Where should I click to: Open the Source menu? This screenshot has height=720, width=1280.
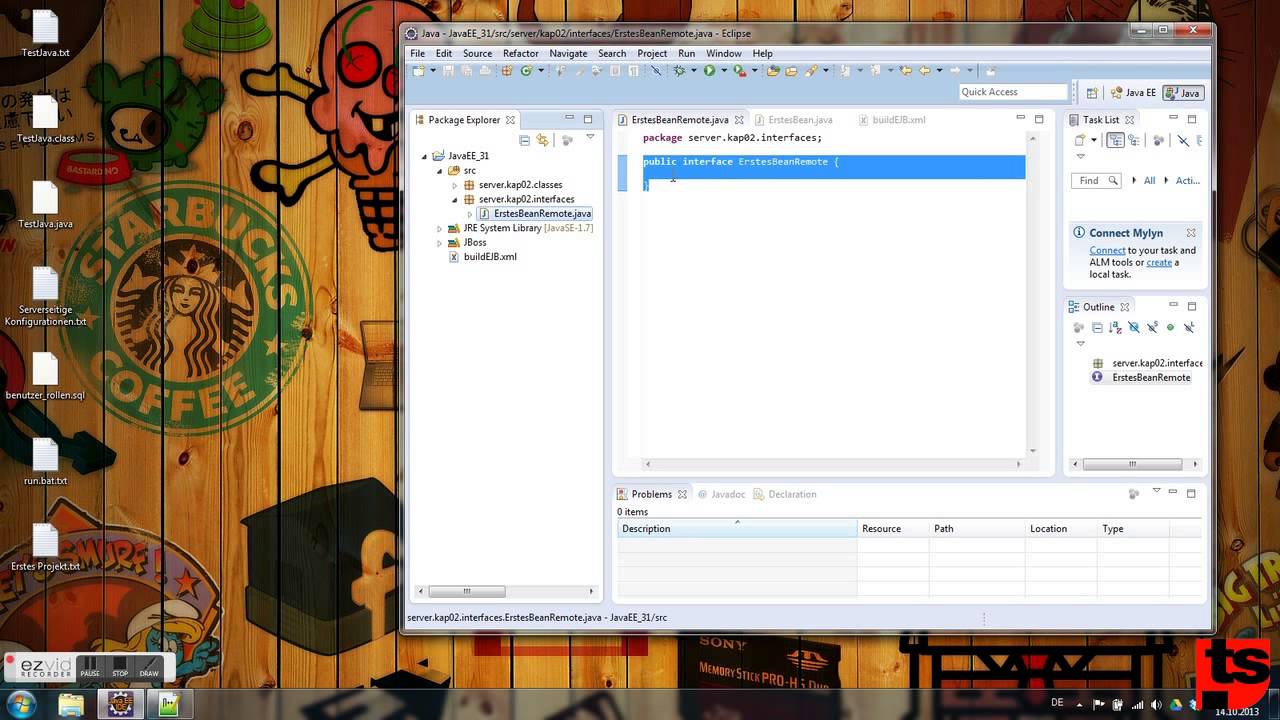[x=477, y=53]
